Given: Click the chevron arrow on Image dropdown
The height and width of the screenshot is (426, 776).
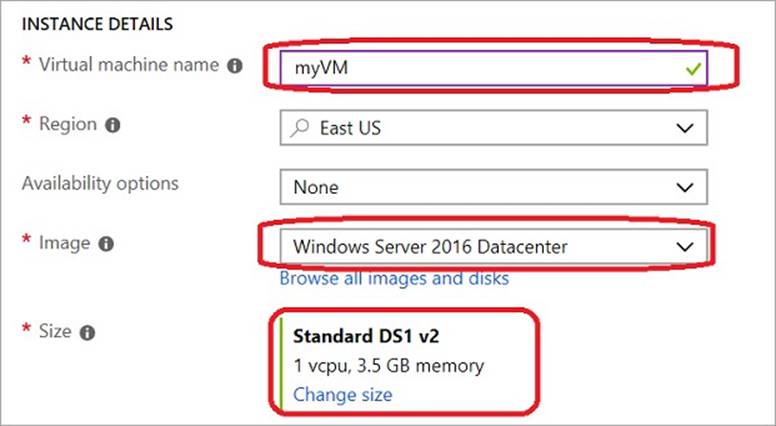Looking at the screenshot, I should [684, 245].
